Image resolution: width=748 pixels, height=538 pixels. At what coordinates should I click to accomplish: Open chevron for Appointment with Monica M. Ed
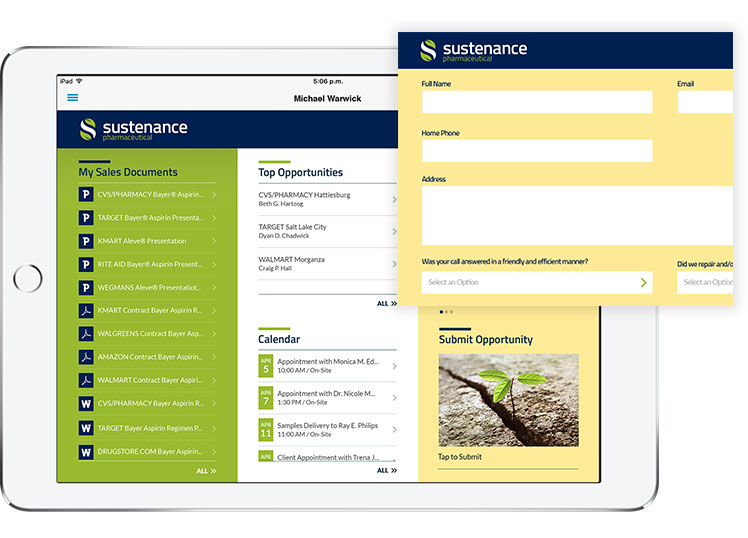coord(394,366)
